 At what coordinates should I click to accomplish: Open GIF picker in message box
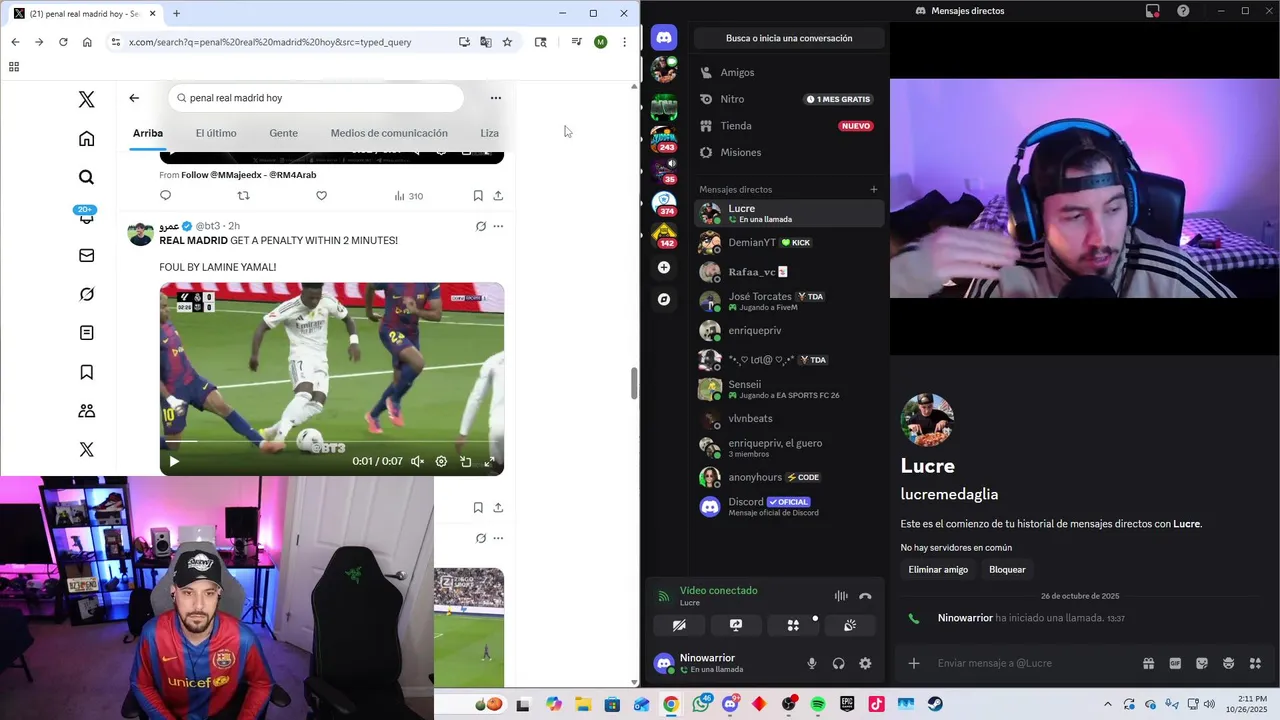point(1175,663)
